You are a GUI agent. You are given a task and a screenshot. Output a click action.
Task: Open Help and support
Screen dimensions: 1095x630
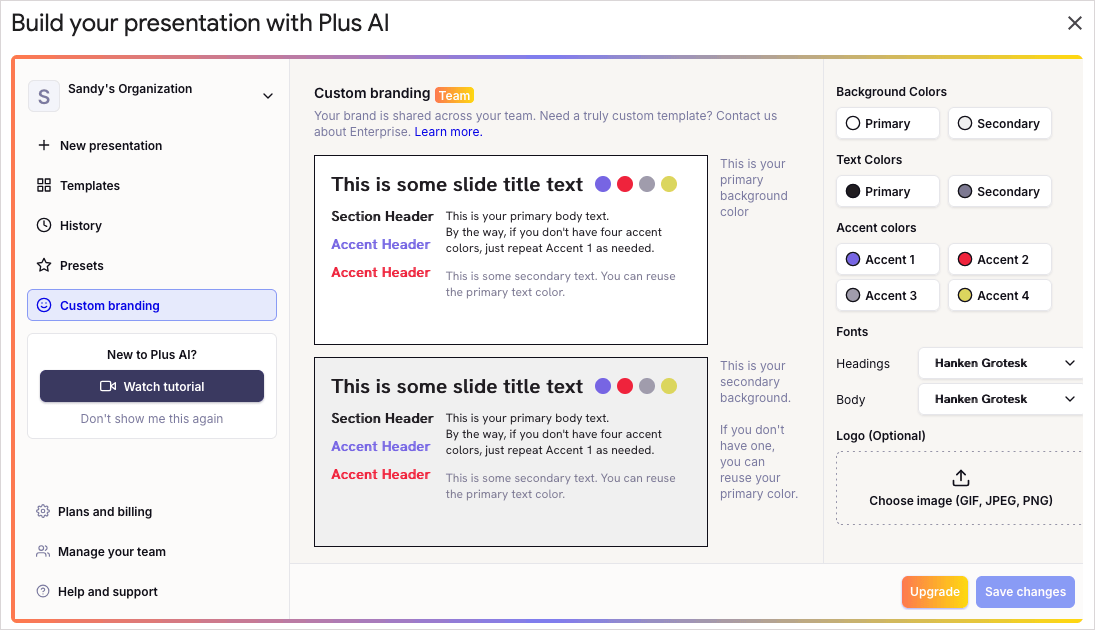[152, 591]
